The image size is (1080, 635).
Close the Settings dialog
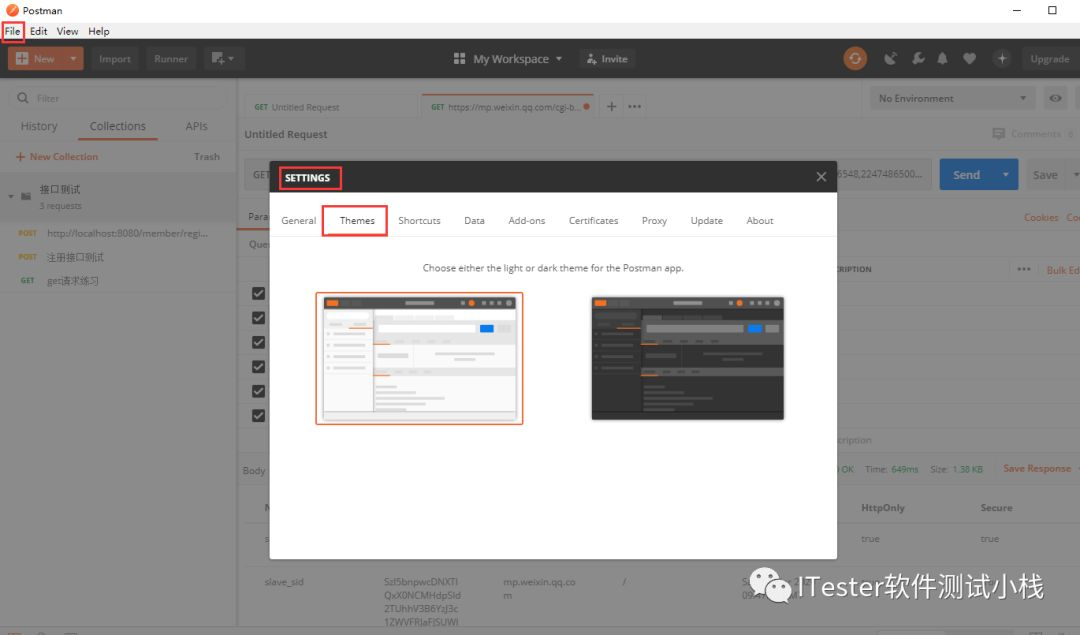(x=821, y=177)
